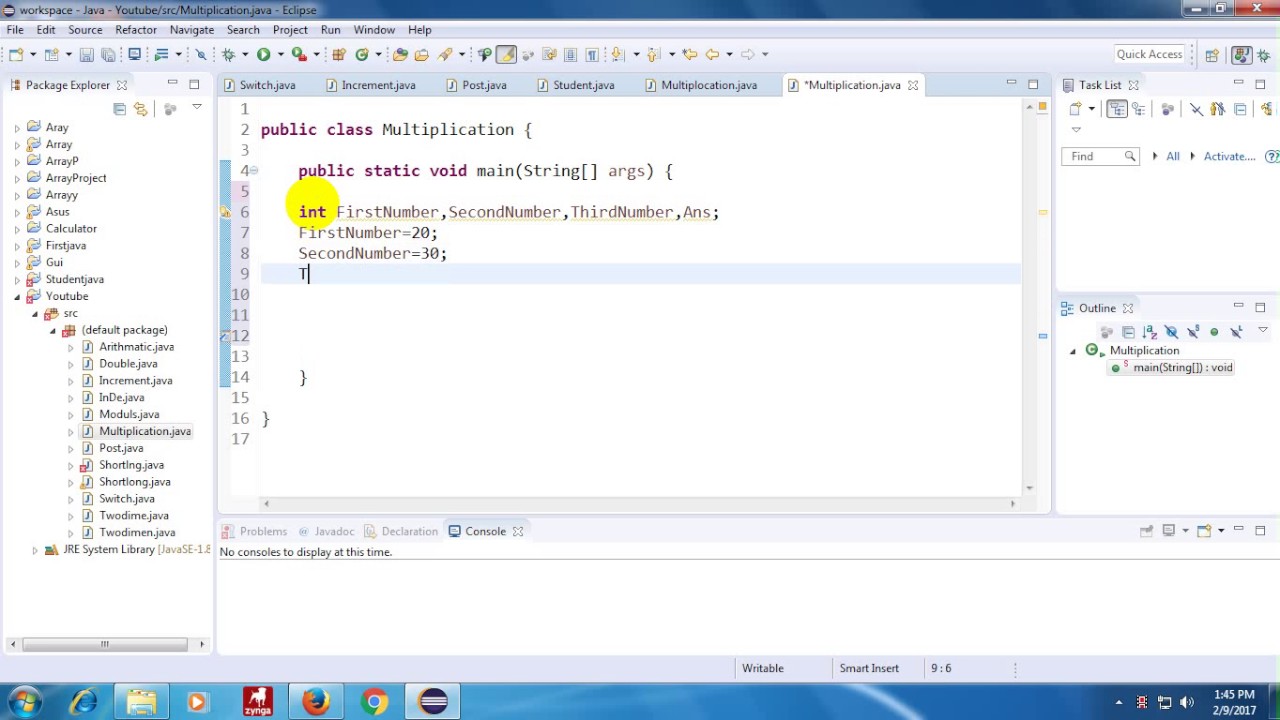Image resolution: width=1280 pixels, height=720 pixels.
Task: Open the Package Explorer view menu triangle
Action: coord(196,107)
